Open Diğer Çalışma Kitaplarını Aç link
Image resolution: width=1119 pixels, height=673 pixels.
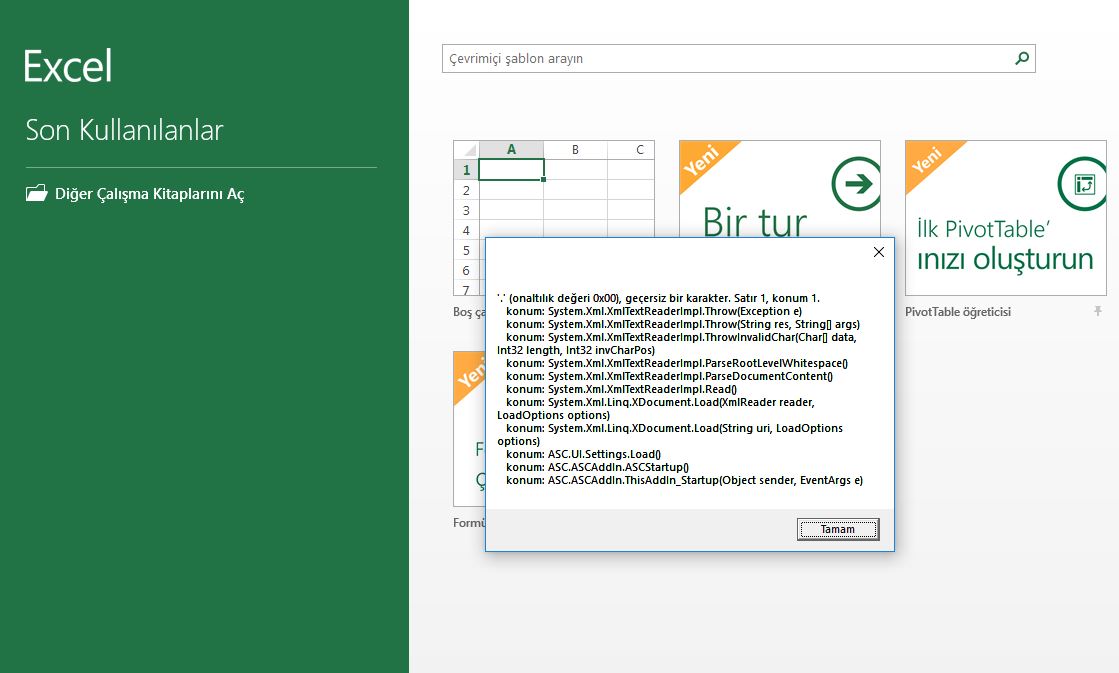tap(149, 194)
